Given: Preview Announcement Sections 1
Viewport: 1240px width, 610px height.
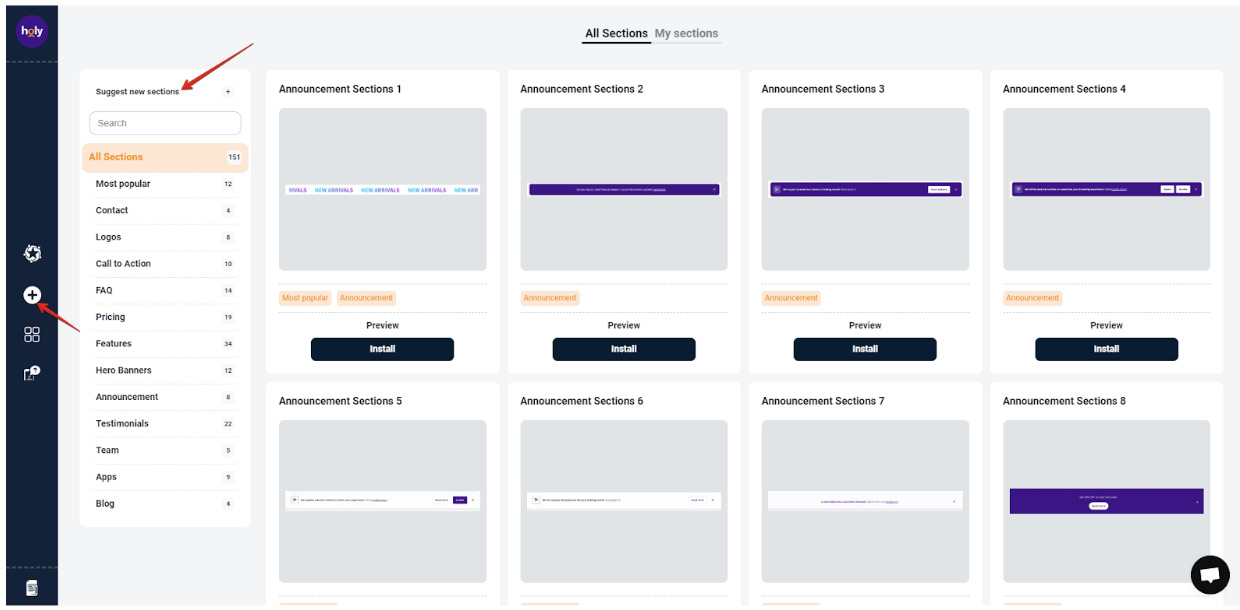Looking at the screenshot, I should pos(382,325).
